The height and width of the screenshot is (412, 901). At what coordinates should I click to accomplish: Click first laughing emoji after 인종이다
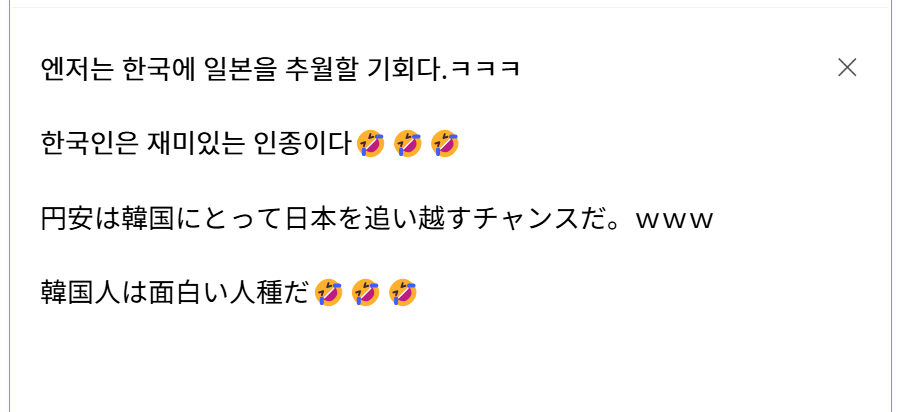click(371, 143)
